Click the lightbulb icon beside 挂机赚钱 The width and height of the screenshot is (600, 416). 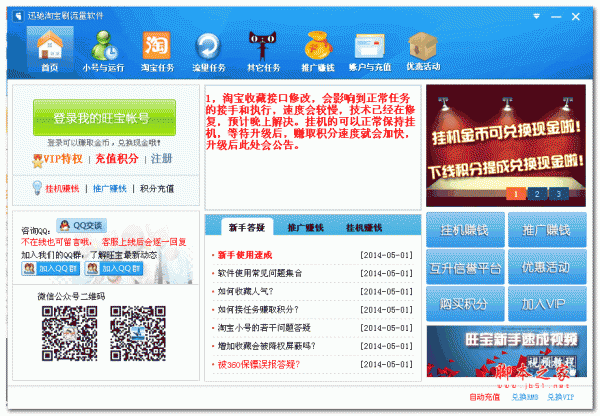point(37,188)
